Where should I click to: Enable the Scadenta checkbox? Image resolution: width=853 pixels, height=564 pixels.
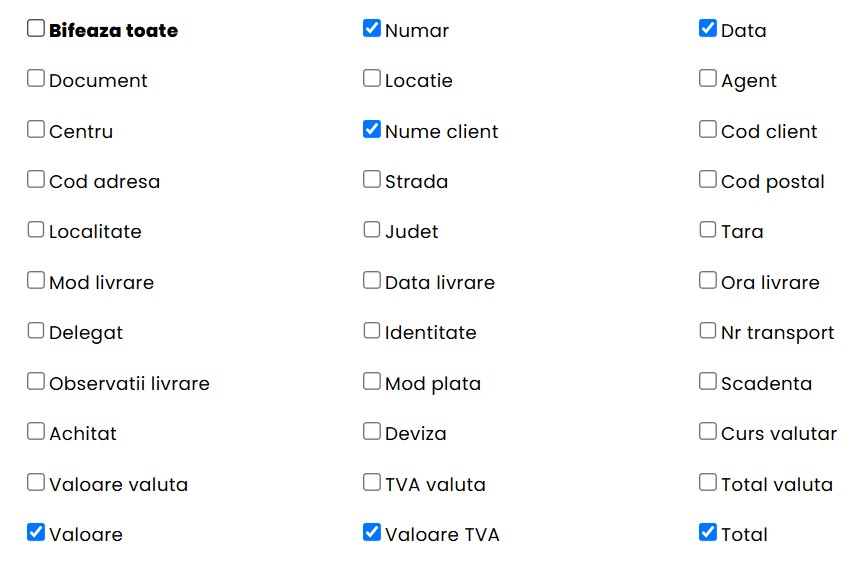click(x=708, y=381)
